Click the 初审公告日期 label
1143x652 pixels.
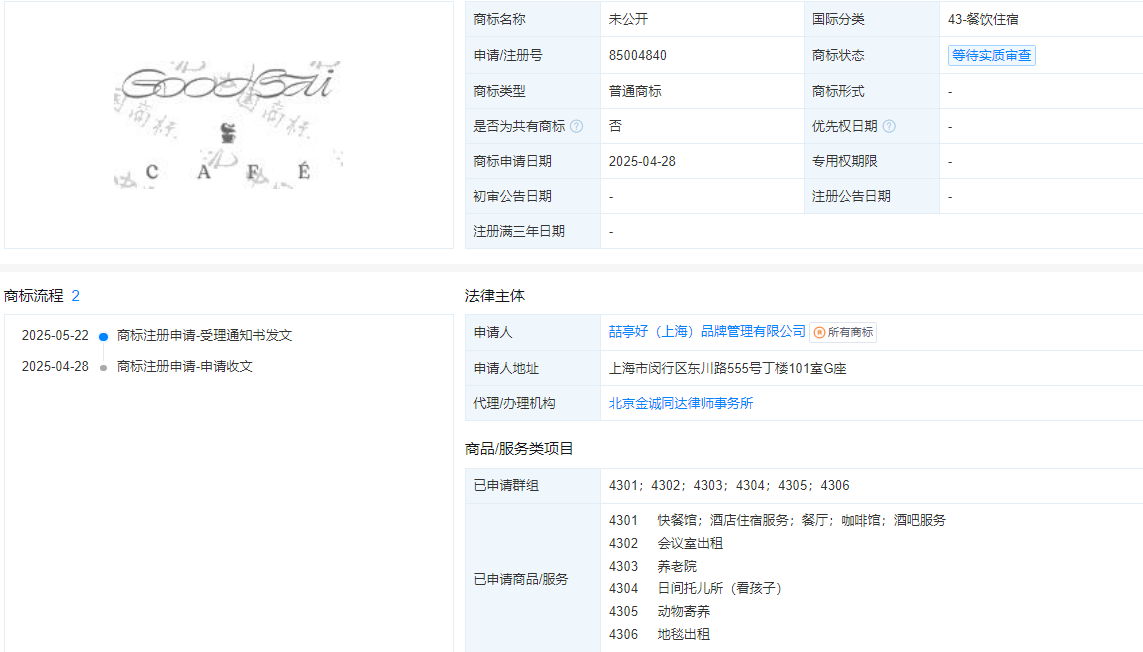pyautogui.click(x=512, y=196)
